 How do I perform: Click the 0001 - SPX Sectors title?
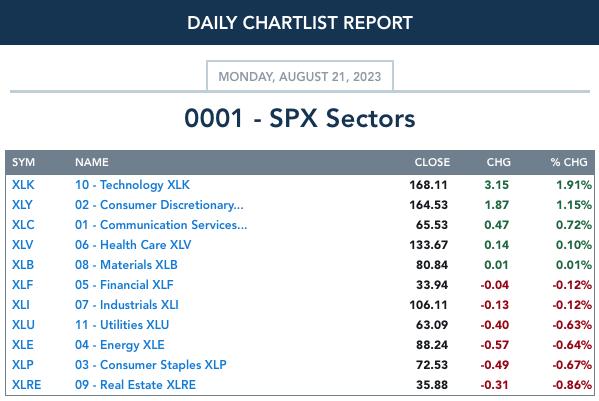click(x=300, y=118)
